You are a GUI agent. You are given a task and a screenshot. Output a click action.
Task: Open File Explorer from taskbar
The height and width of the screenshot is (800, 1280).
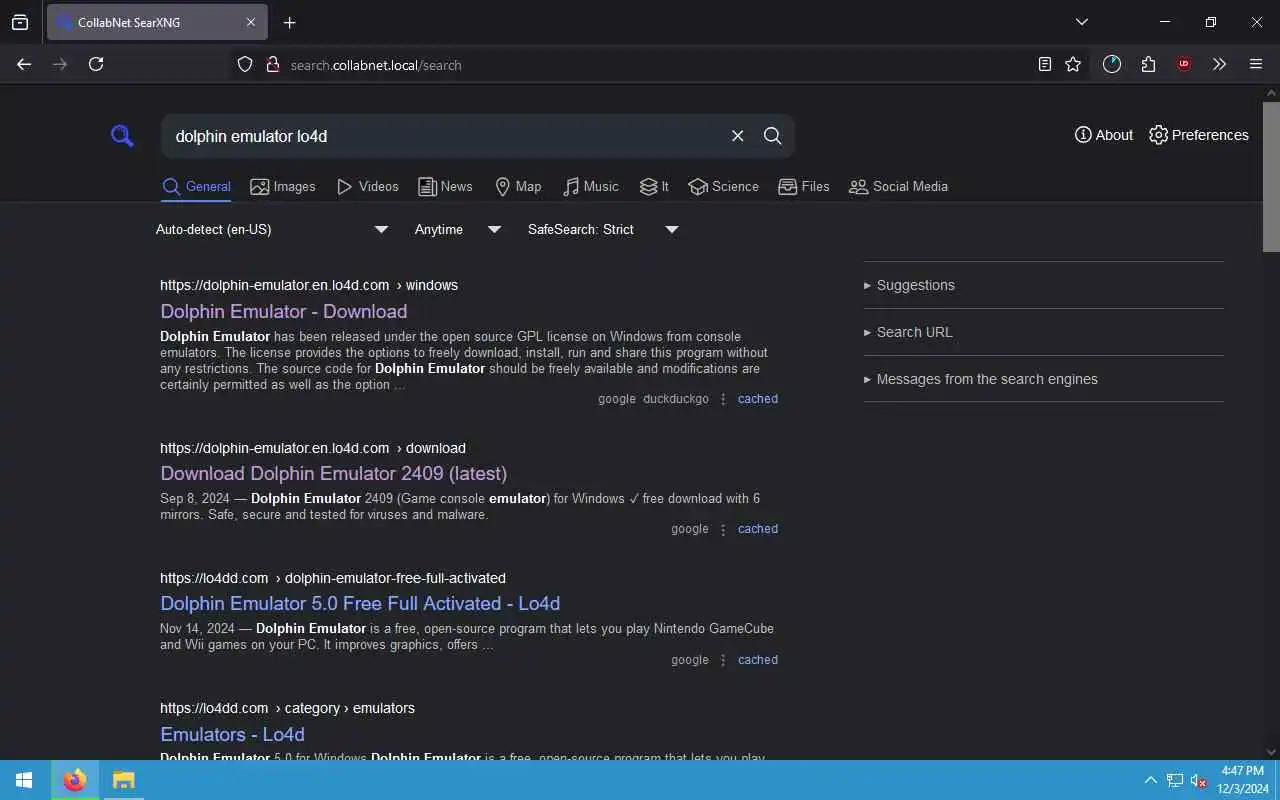click(123, 780)
